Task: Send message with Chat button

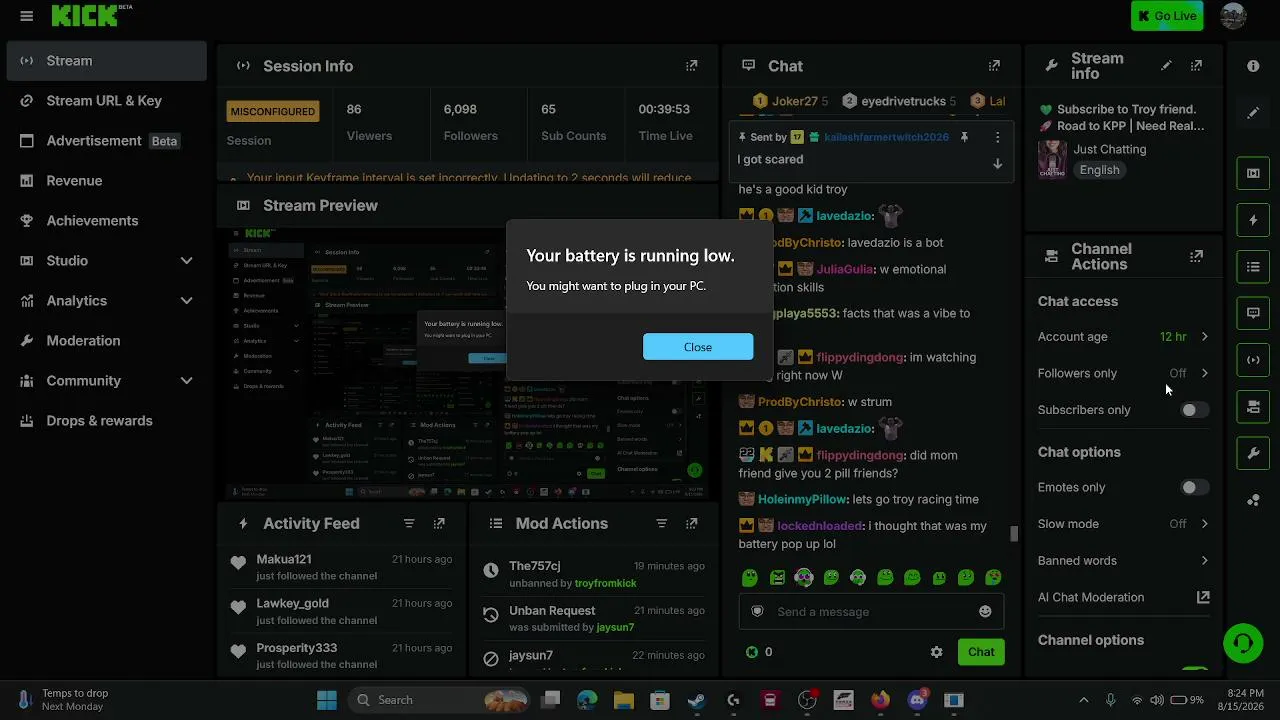Action: pos(981,652)
